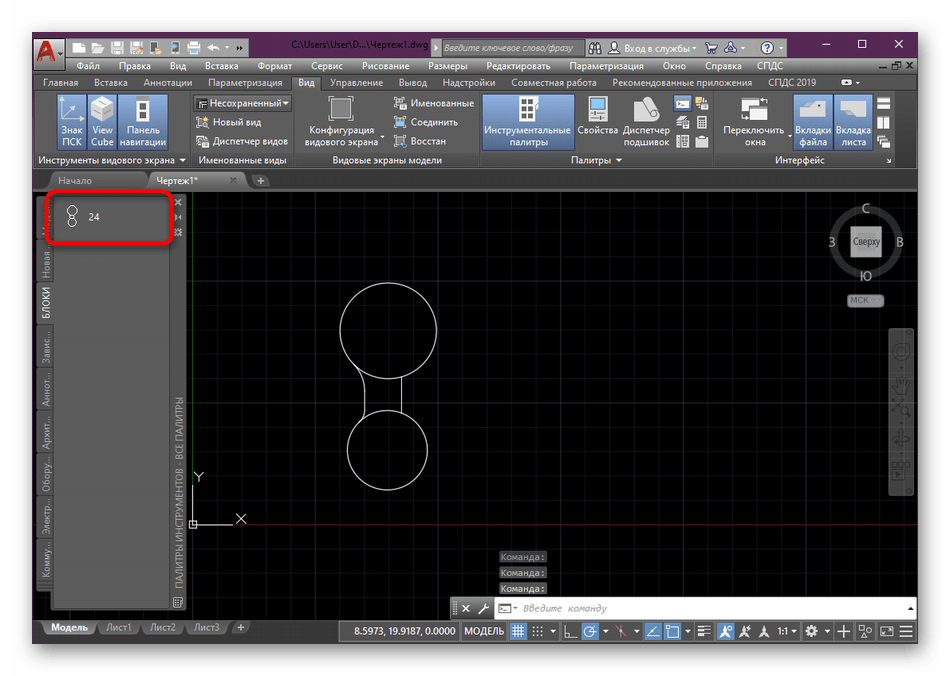The image size is (950, 676).
Task: Click the block 24 thumbnail in palette
Action: 72,216
